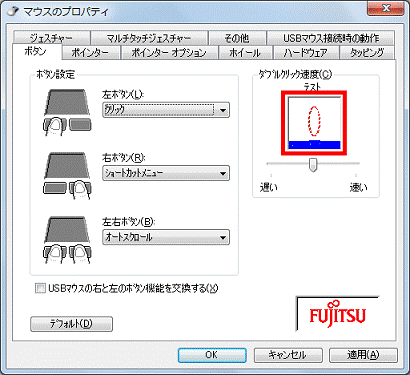Open the その他 tab
The image size is (410, 375).
[x=237, y=38]
